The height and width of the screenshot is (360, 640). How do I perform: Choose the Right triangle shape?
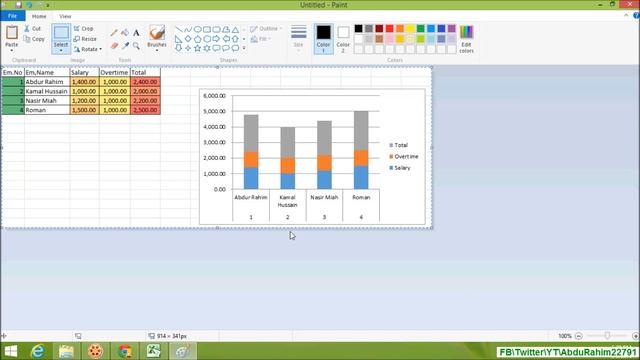pyautogui.click(x=178, y=39)
